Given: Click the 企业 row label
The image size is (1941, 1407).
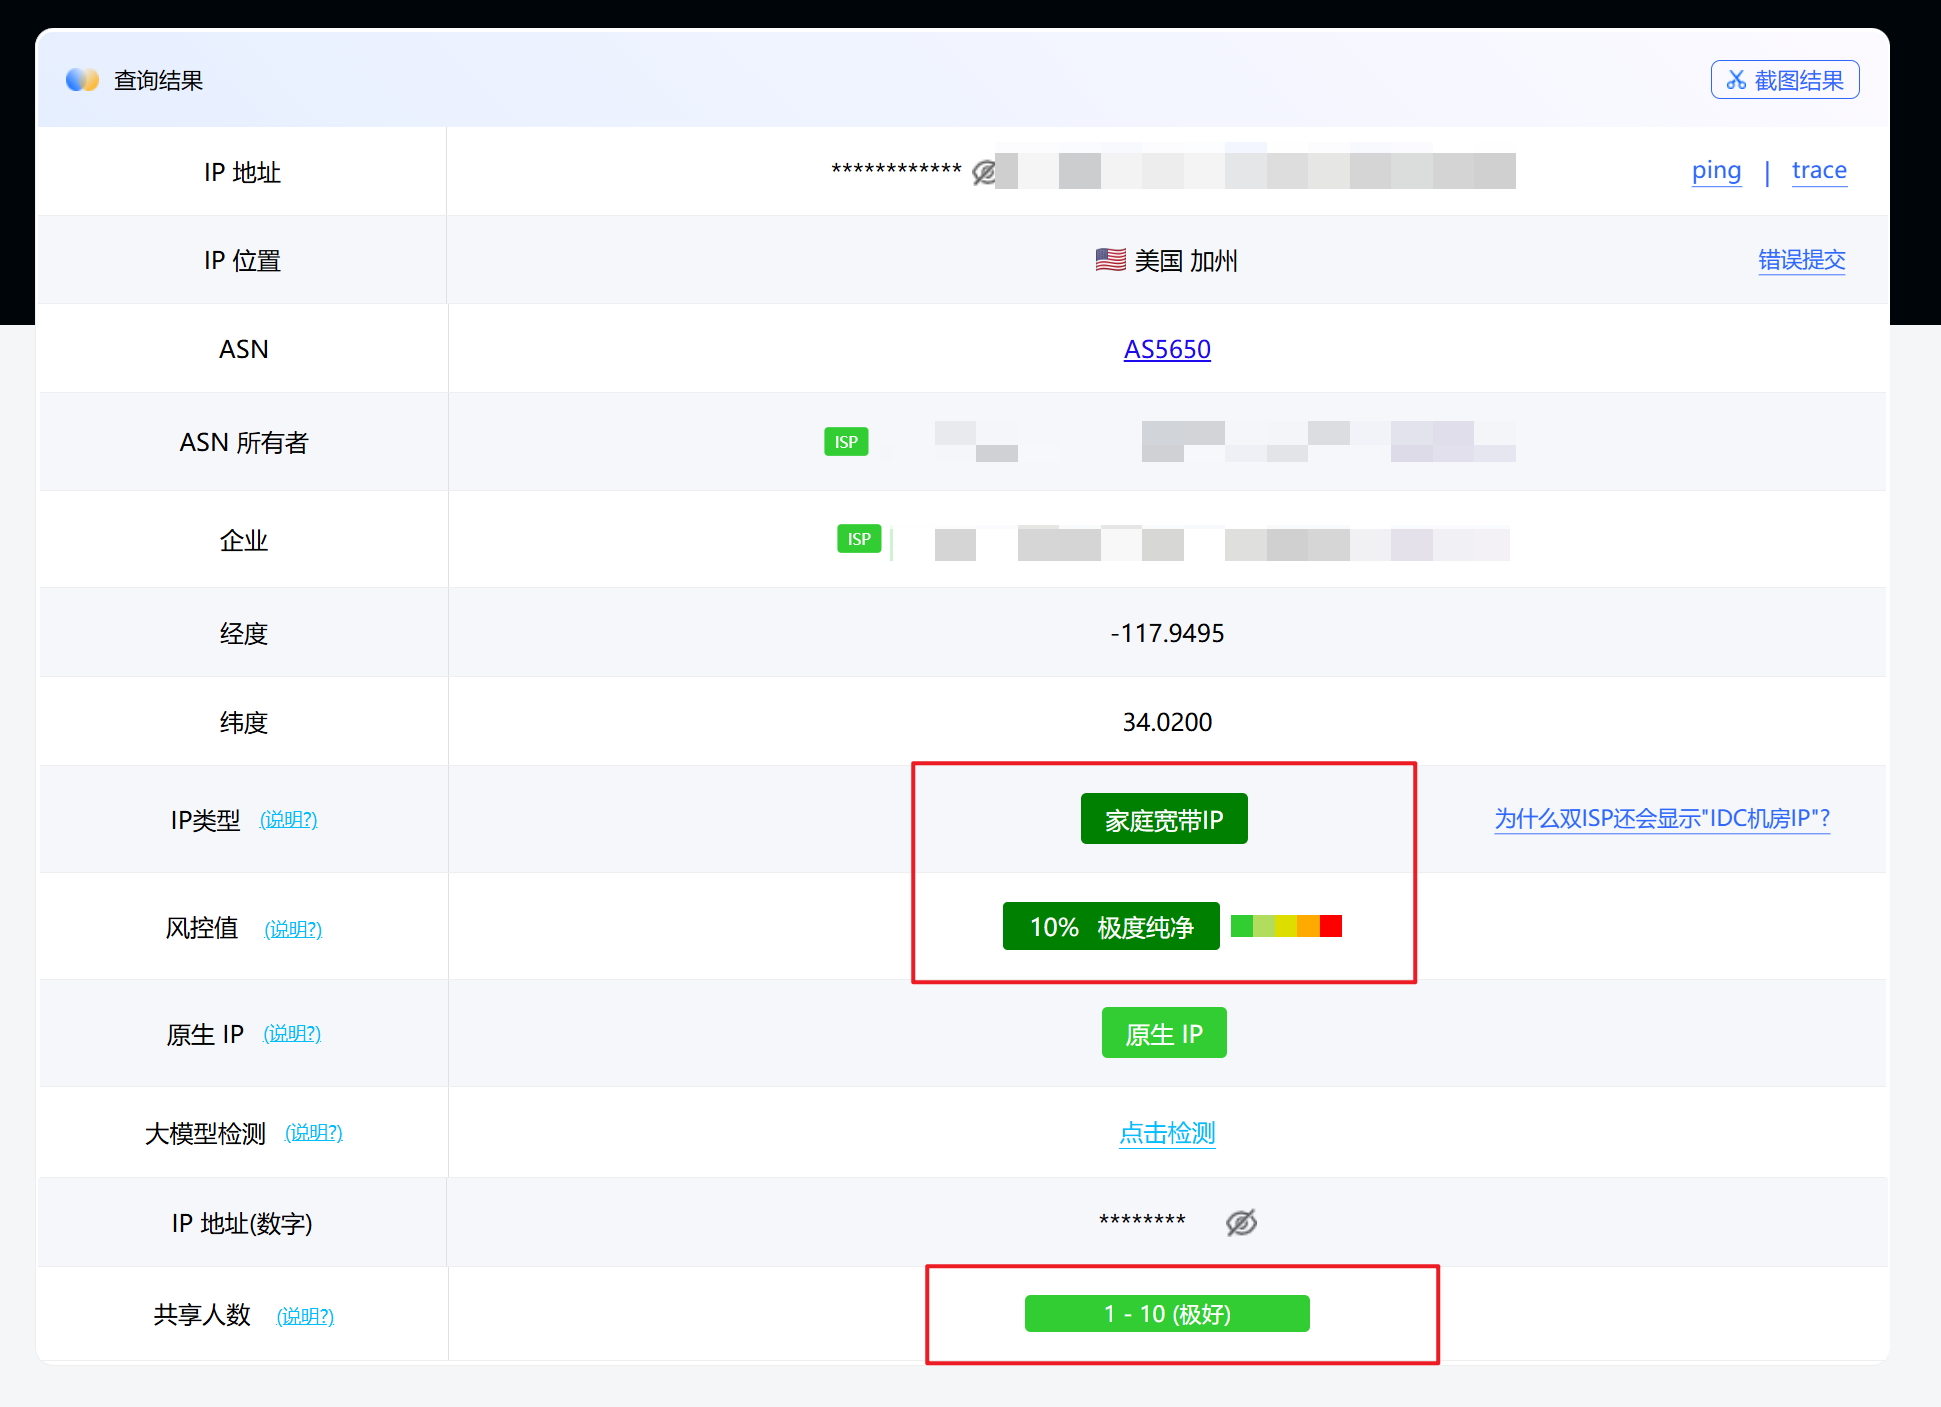Looking at the screenshot, I should pyautogui.click(x=243, y=540).
